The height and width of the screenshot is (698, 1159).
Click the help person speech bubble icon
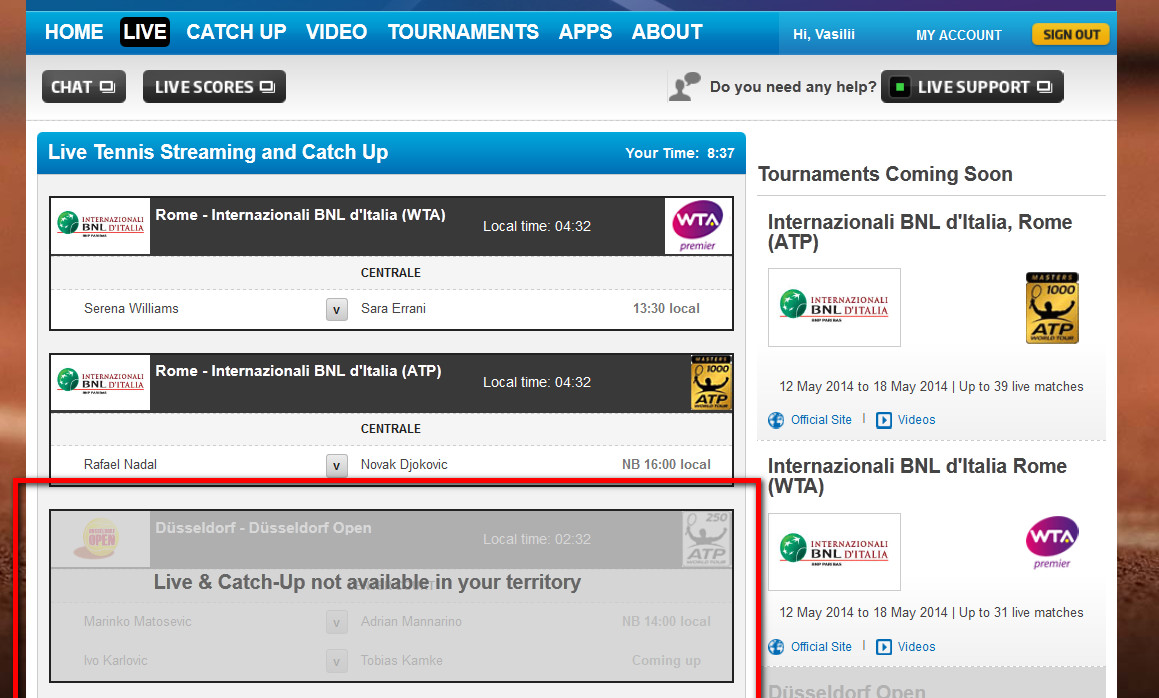(684, 87)
